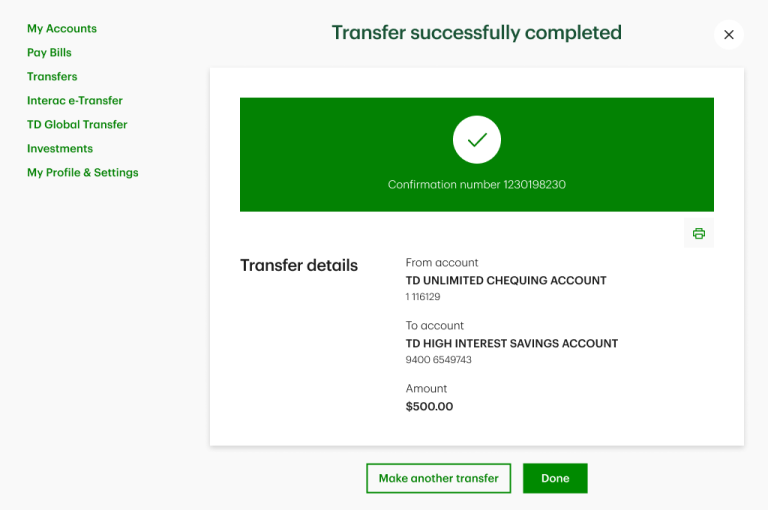Open TD Global Transfer
Viewport: 768px width, 510px height.
(x=77, y=124)
